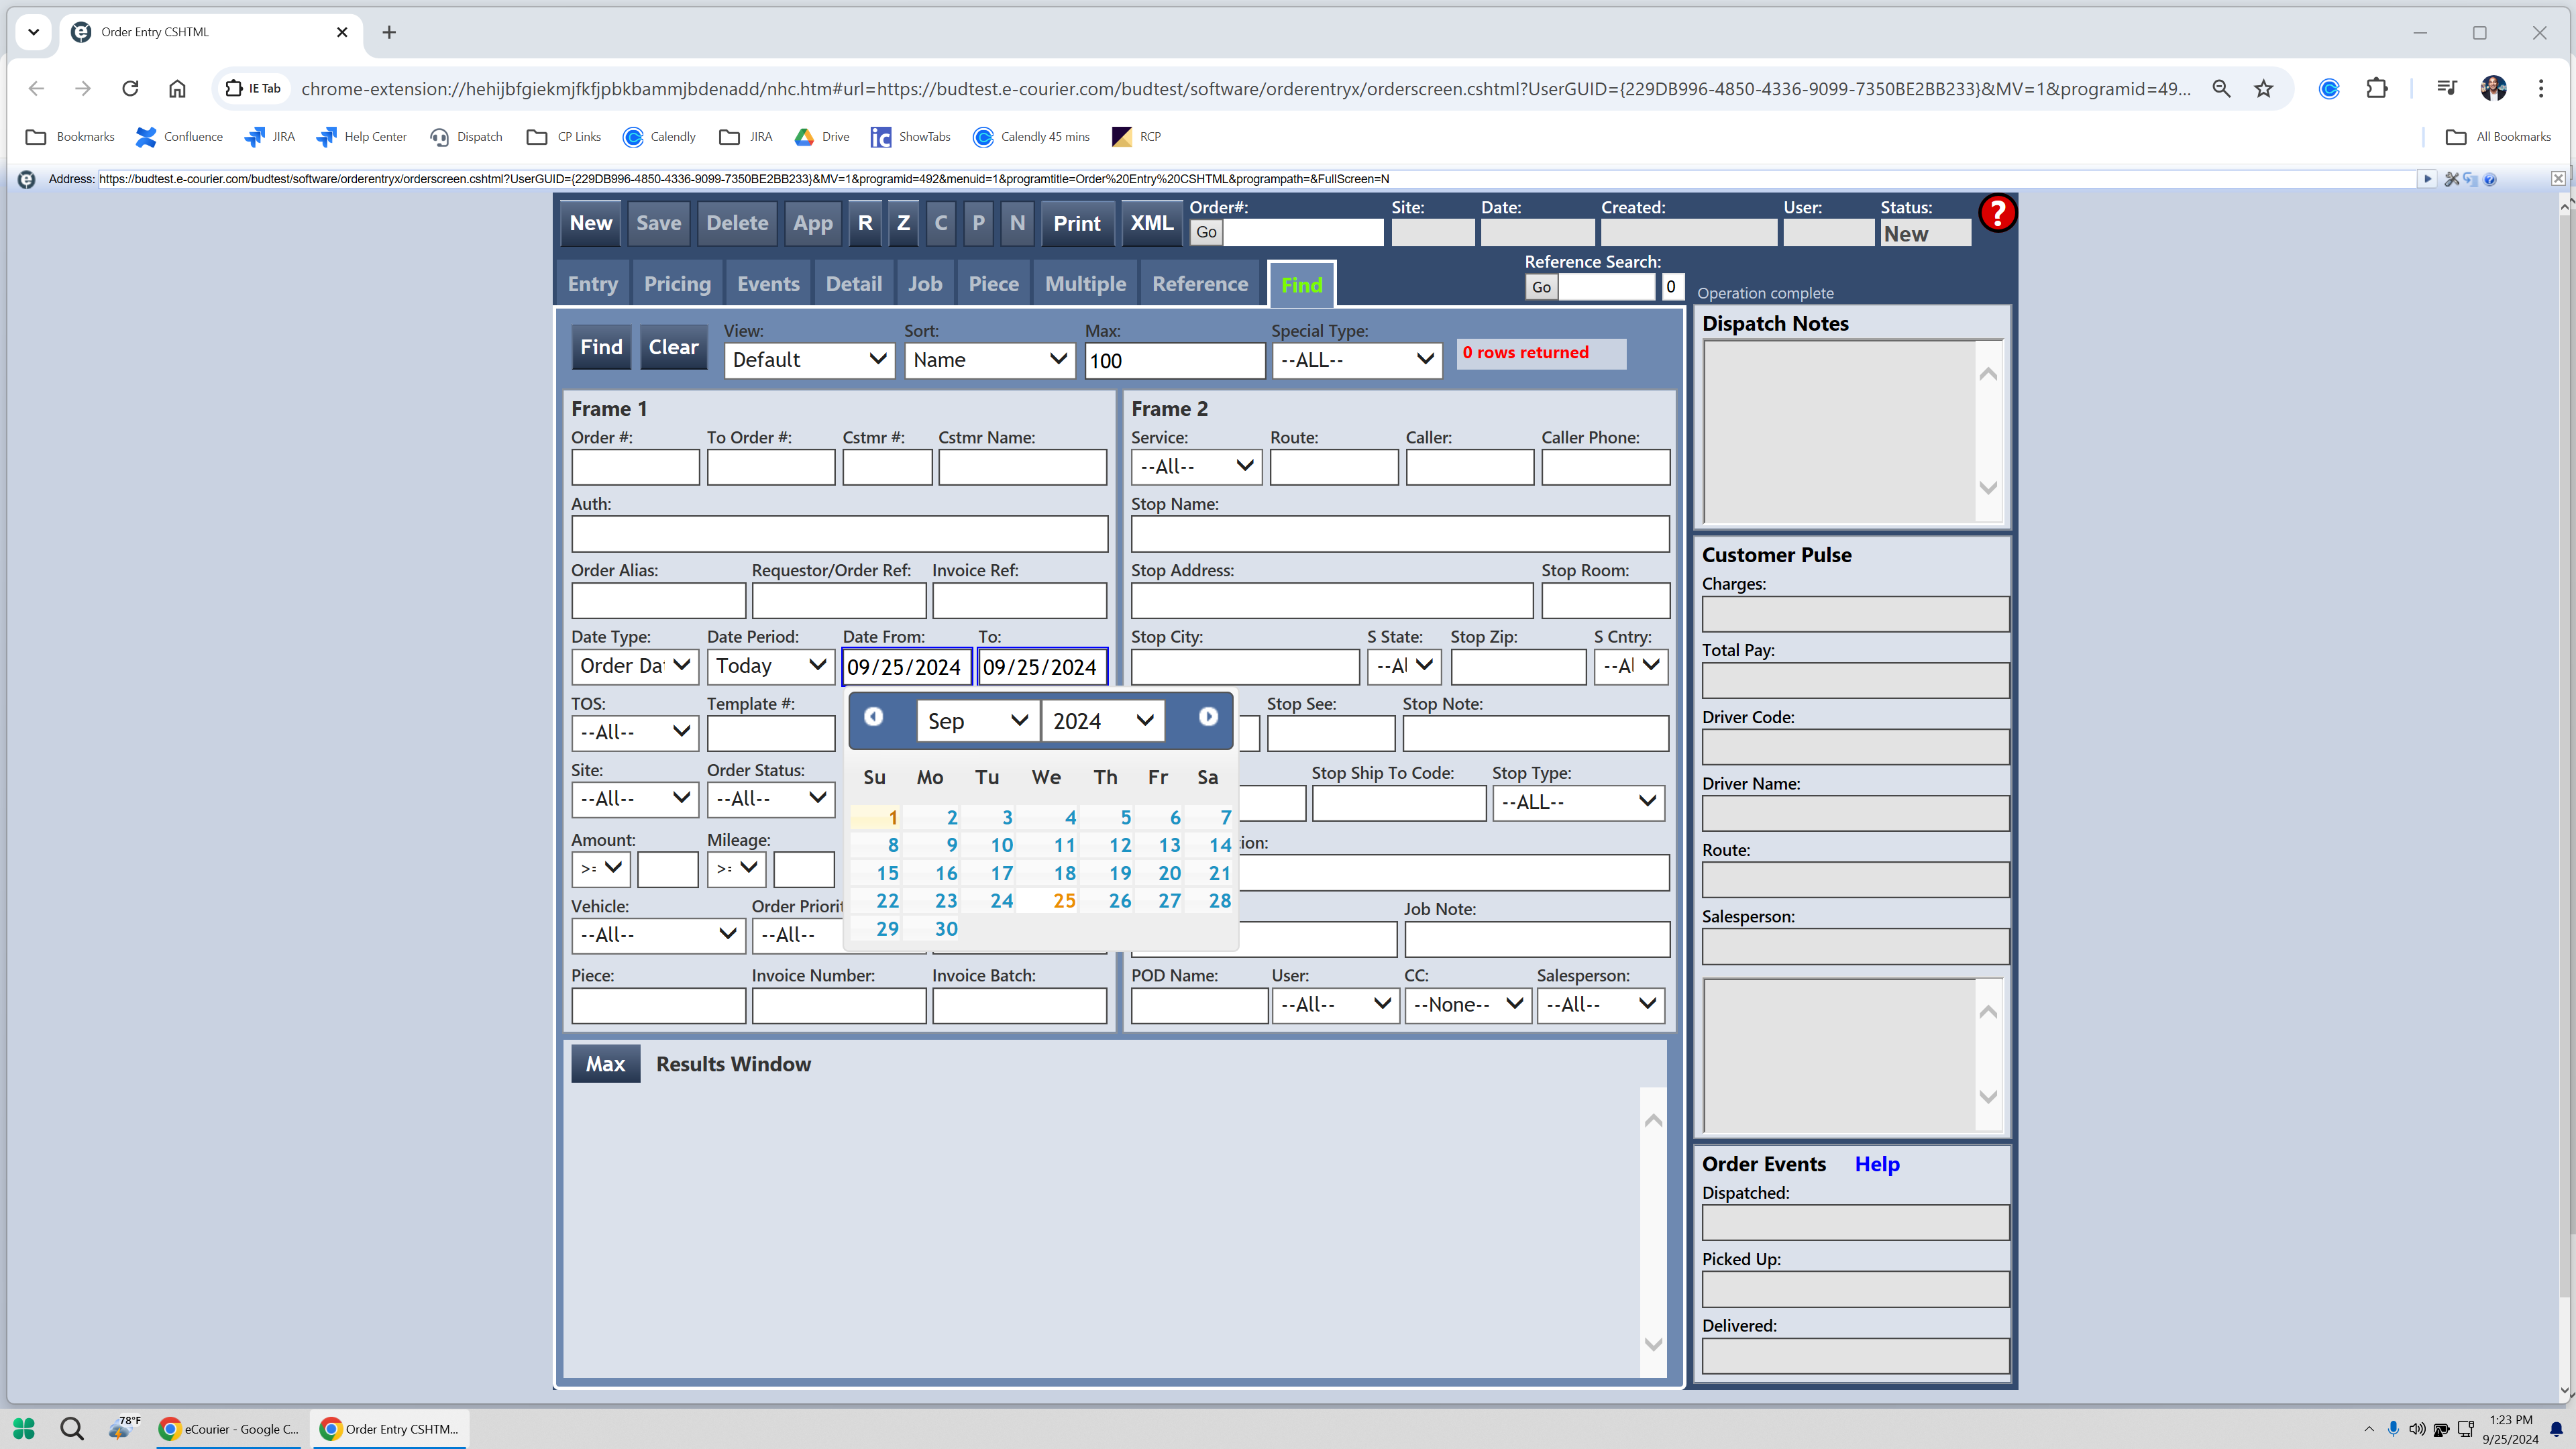
Task: Open Chrome extensions puzzle icon
Action: click(2377, 88)
